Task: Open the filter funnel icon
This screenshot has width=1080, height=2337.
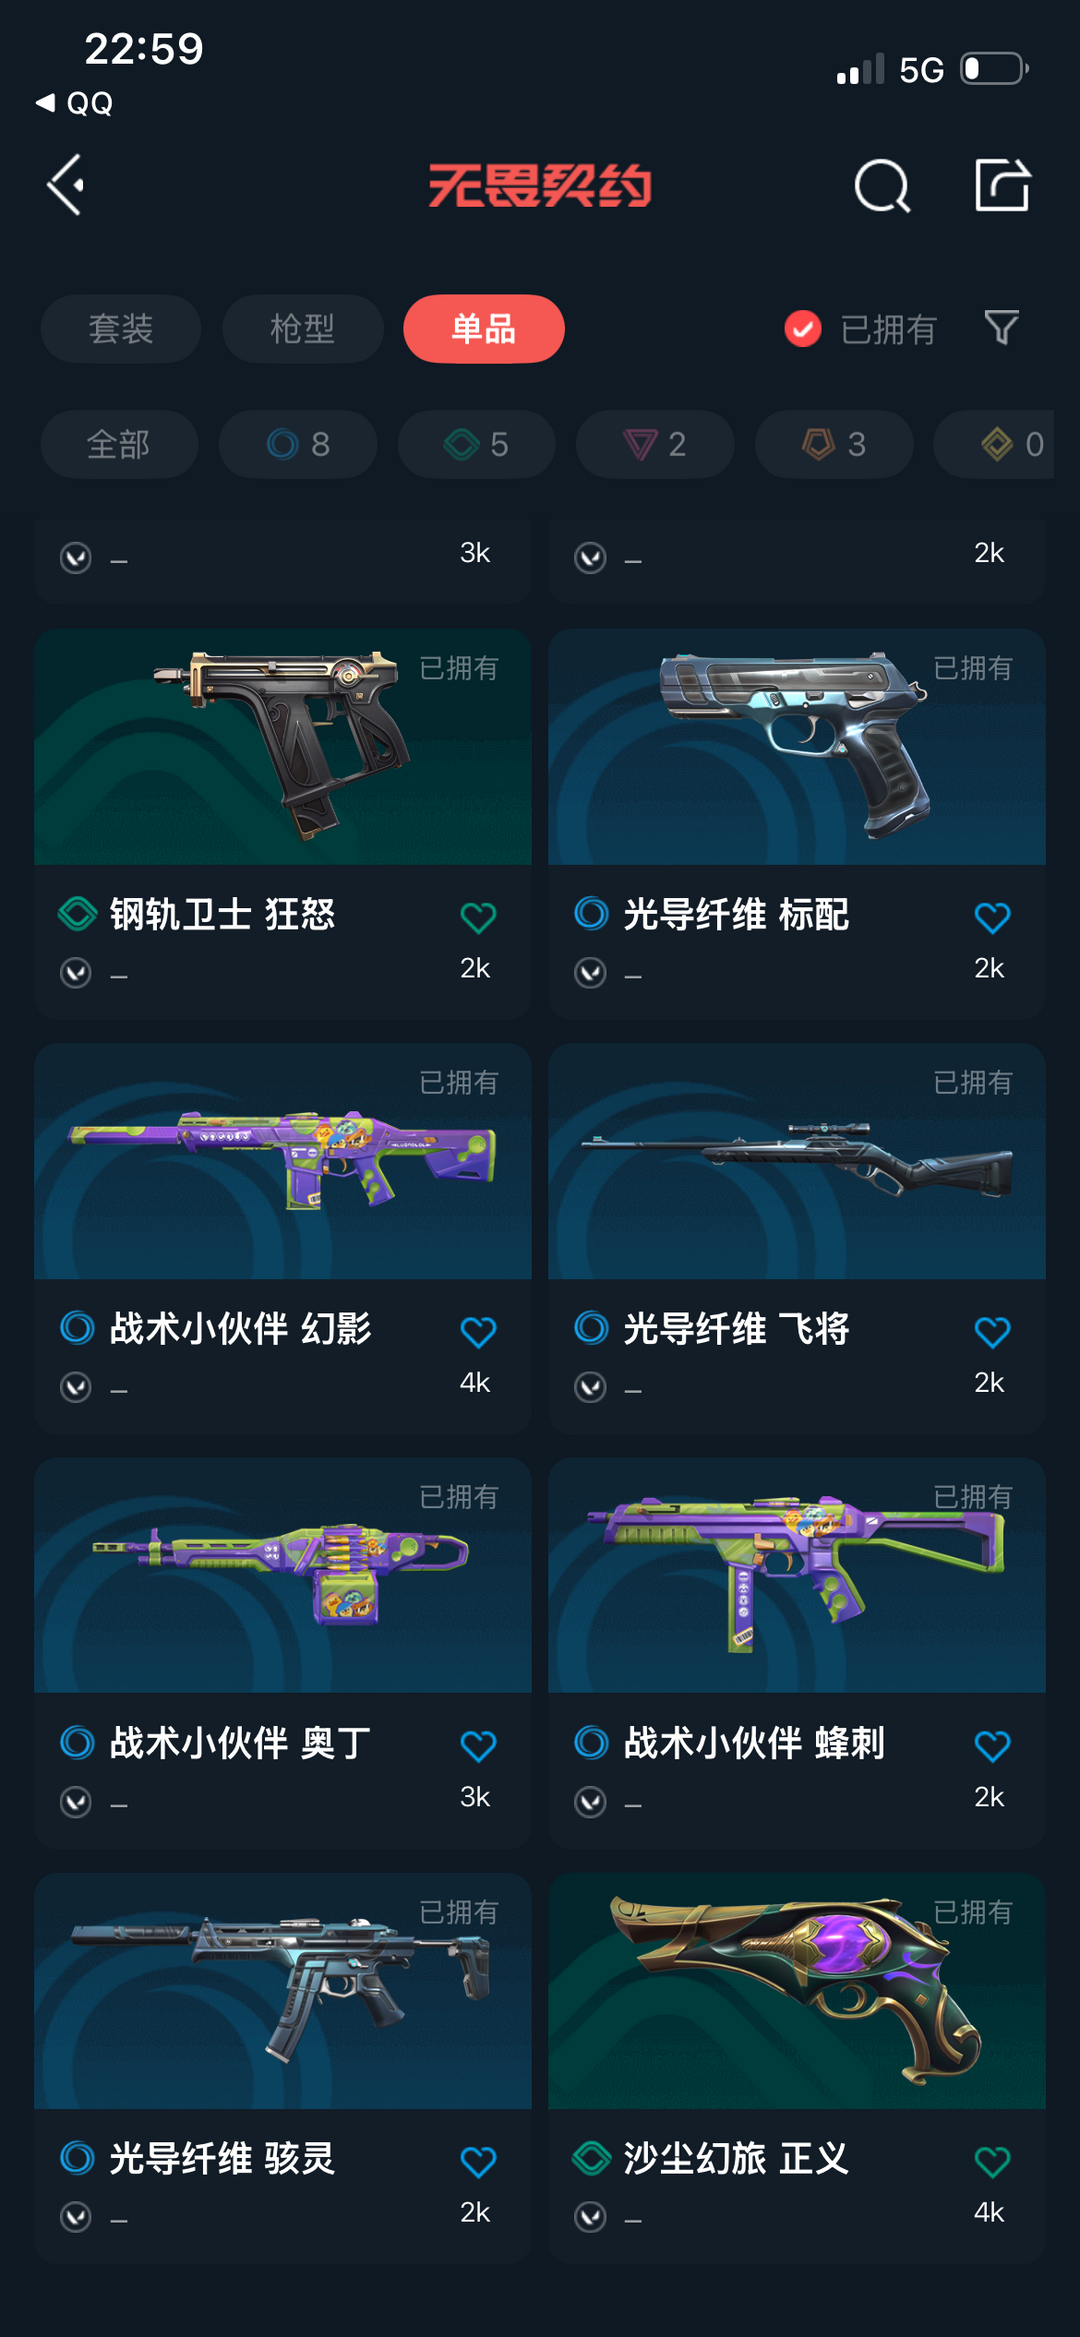Action: [x=1001, y=328]
